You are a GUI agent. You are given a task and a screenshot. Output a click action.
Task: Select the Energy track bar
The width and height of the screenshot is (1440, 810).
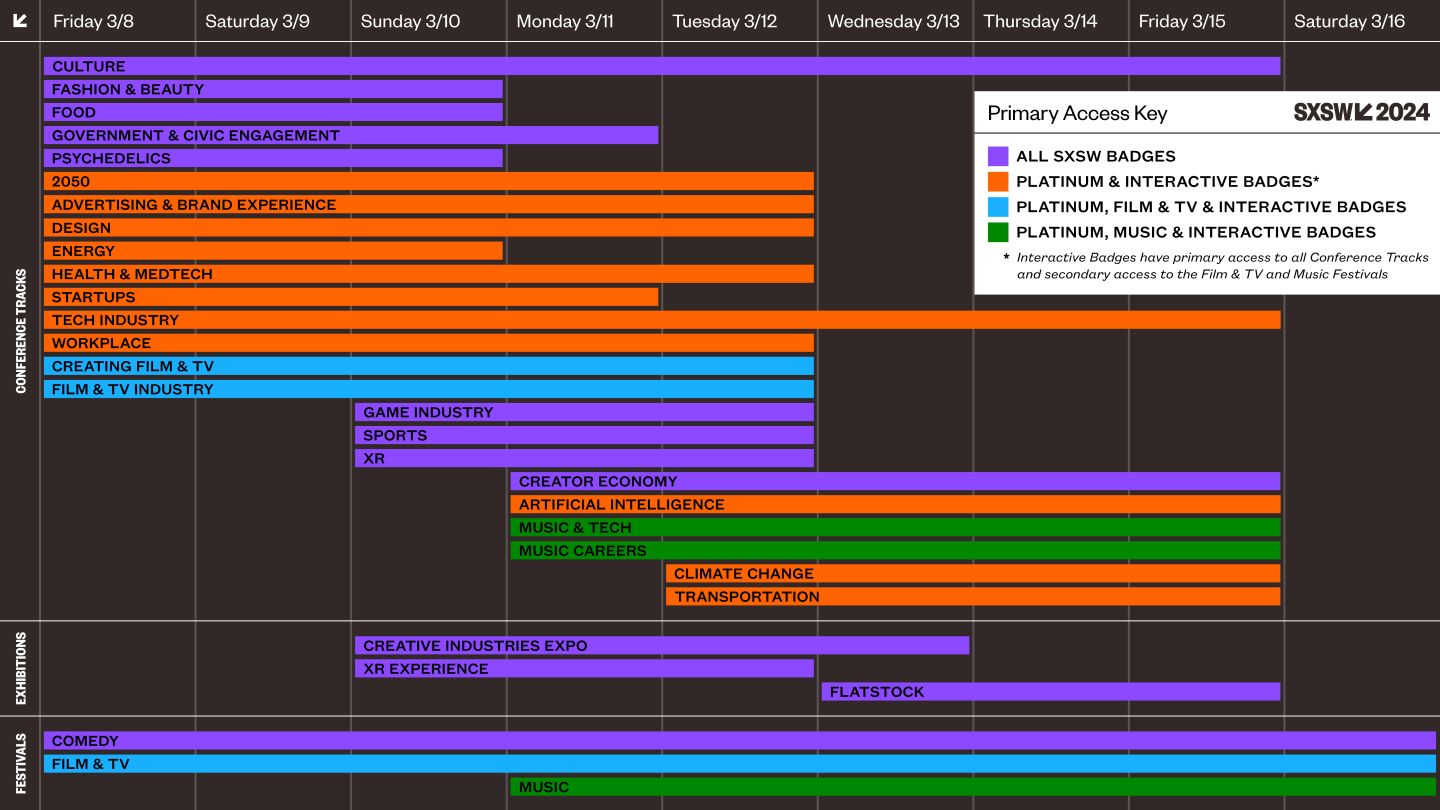(273, 251)
